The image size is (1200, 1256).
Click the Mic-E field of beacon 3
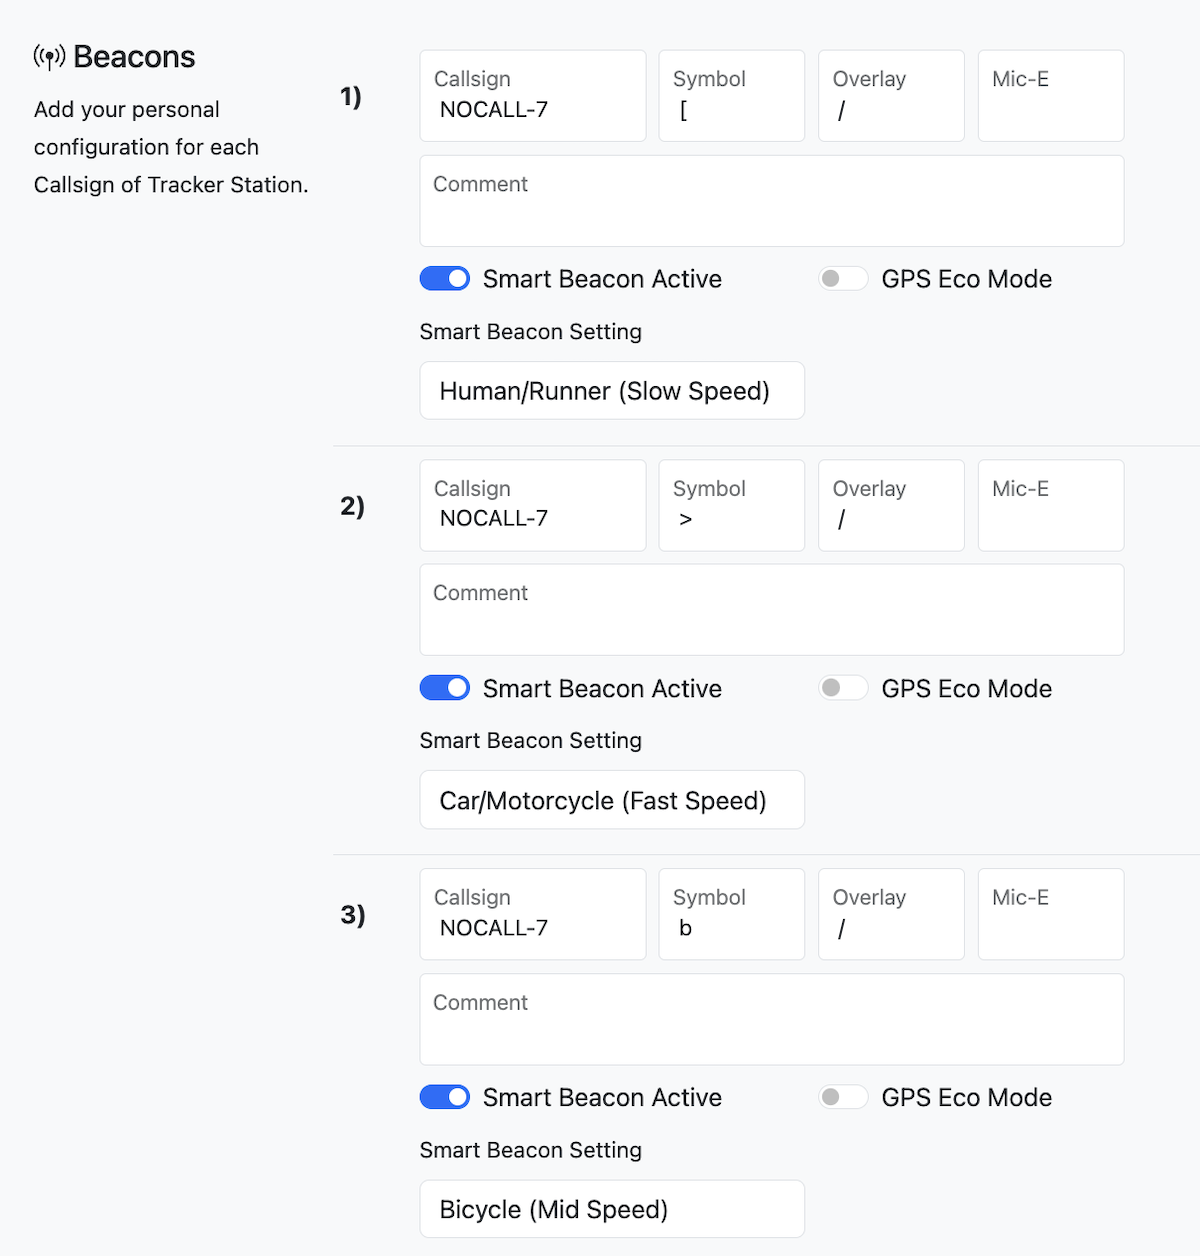pos(1050,915)
